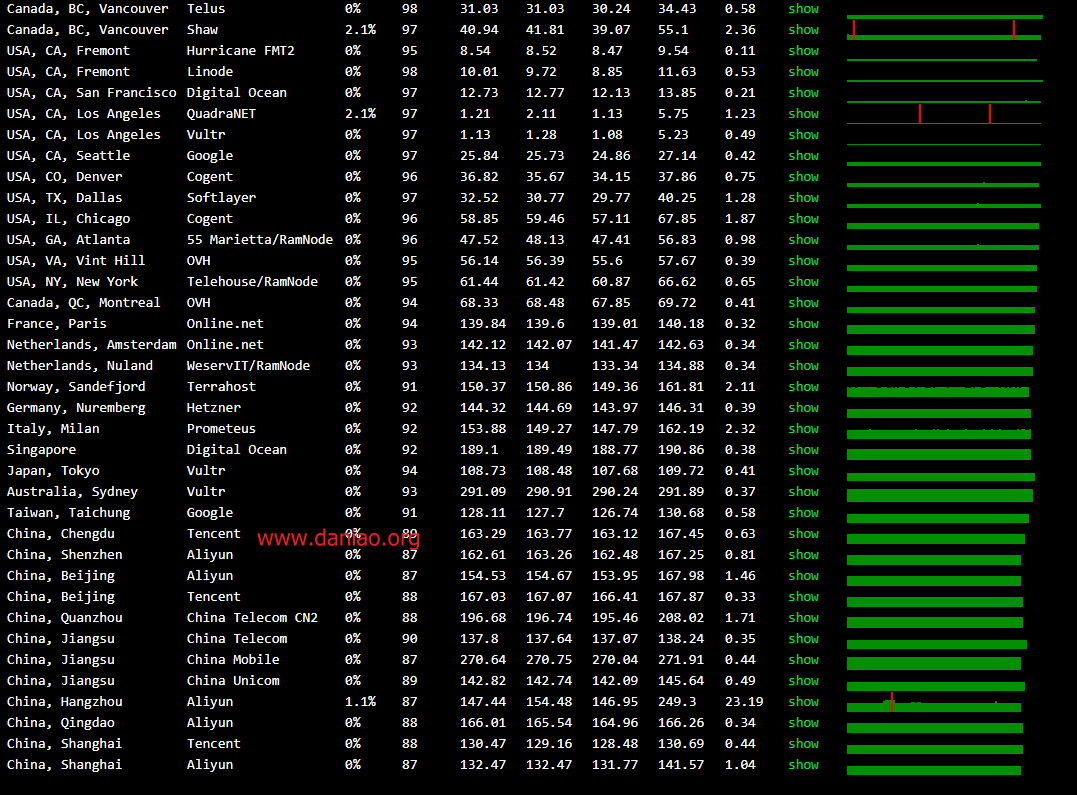This screenshot has height=795, width=1077.
Task: Click the "WeservIT/RamNode" provider name
Action: click(x=248, y=366)
